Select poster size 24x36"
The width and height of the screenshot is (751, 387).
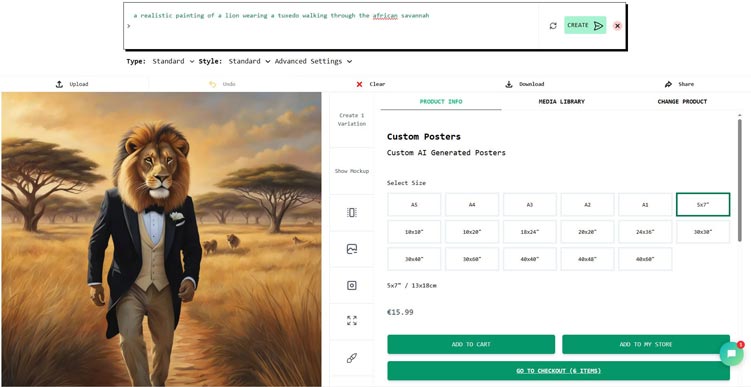pyautogui.click(x=645, y=232)
